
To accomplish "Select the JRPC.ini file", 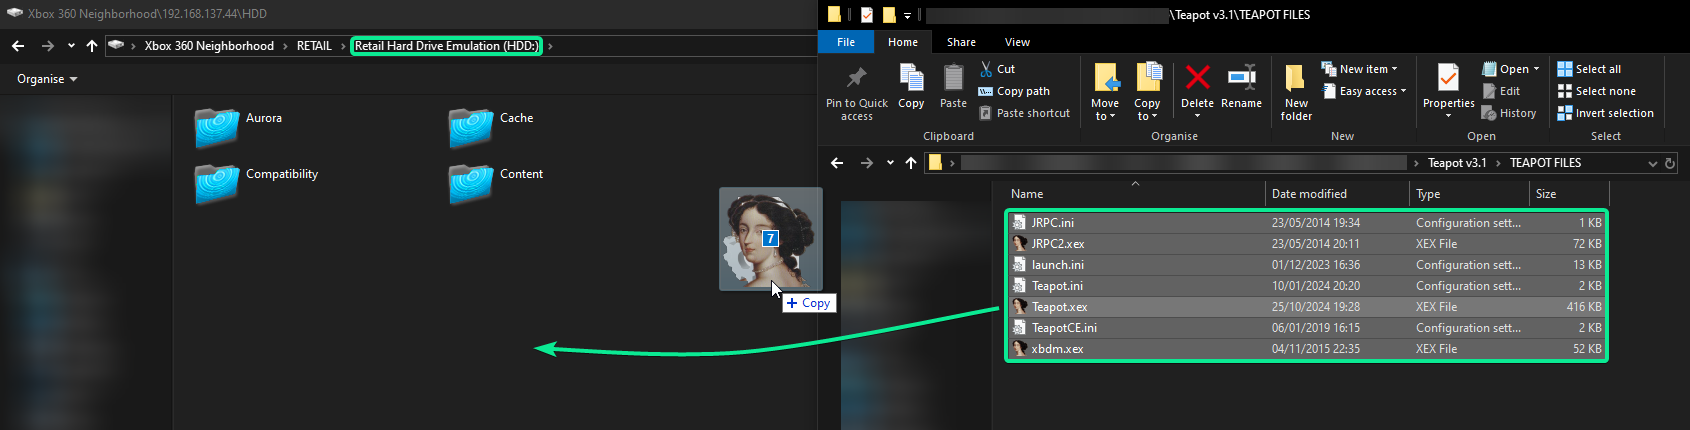I will pos(1306,223).
